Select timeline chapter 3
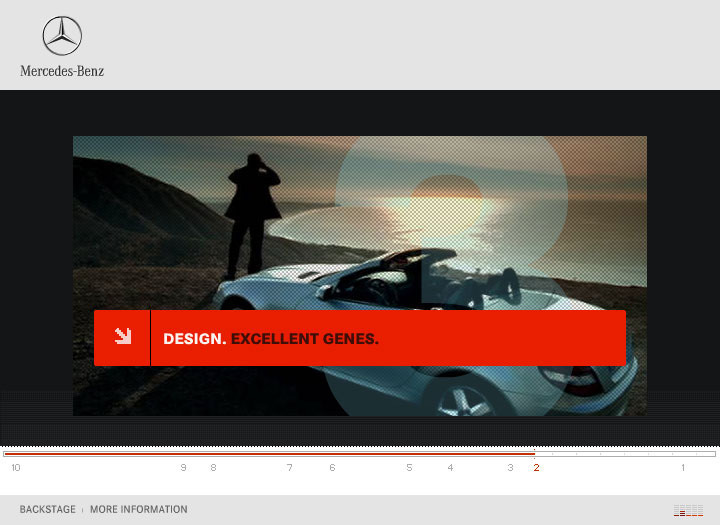The width and height of the screenshot is (720, 525). (x=510, y=468)
